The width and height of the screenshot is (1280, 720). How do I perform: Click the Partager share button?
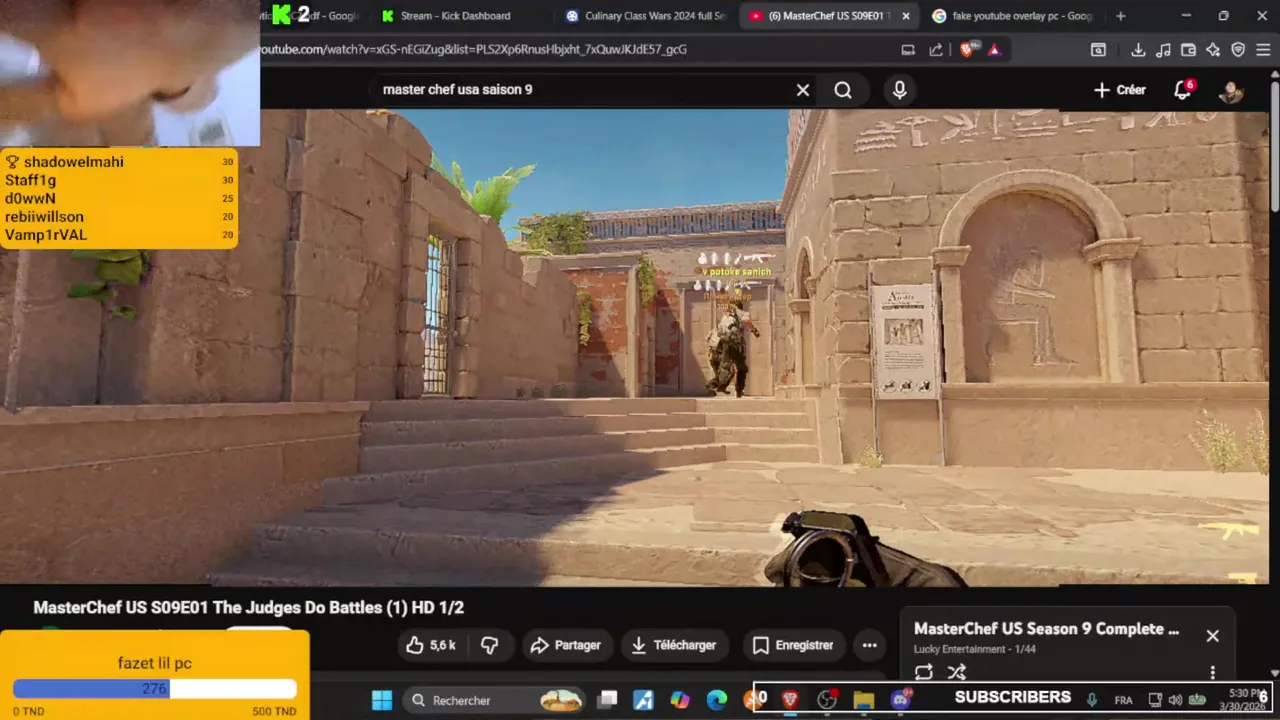tap(566, 645)
